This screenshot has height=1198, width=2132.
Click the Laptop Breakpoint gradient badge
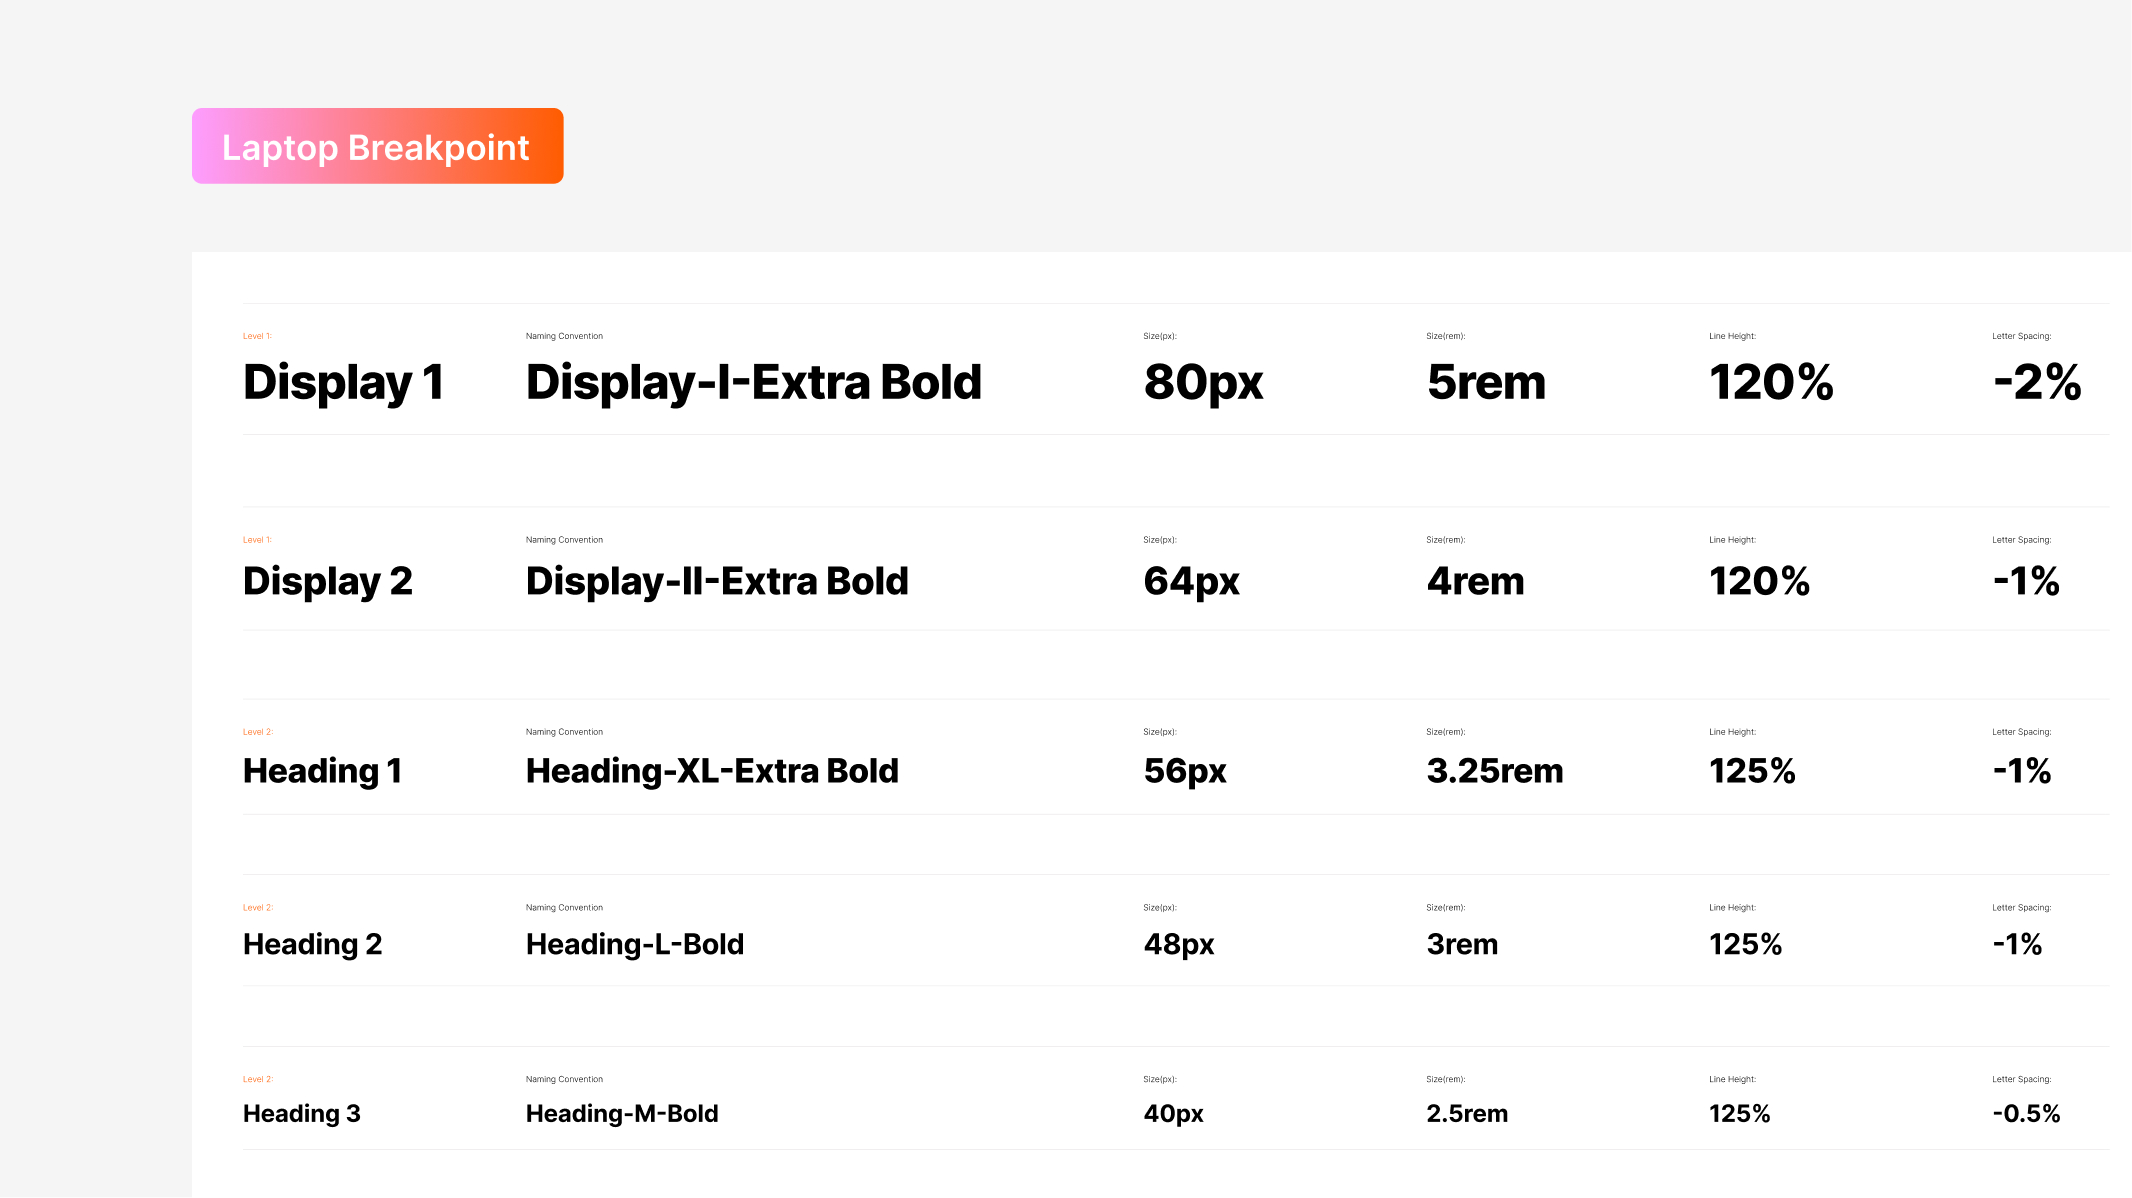click(x=377, y=146)
